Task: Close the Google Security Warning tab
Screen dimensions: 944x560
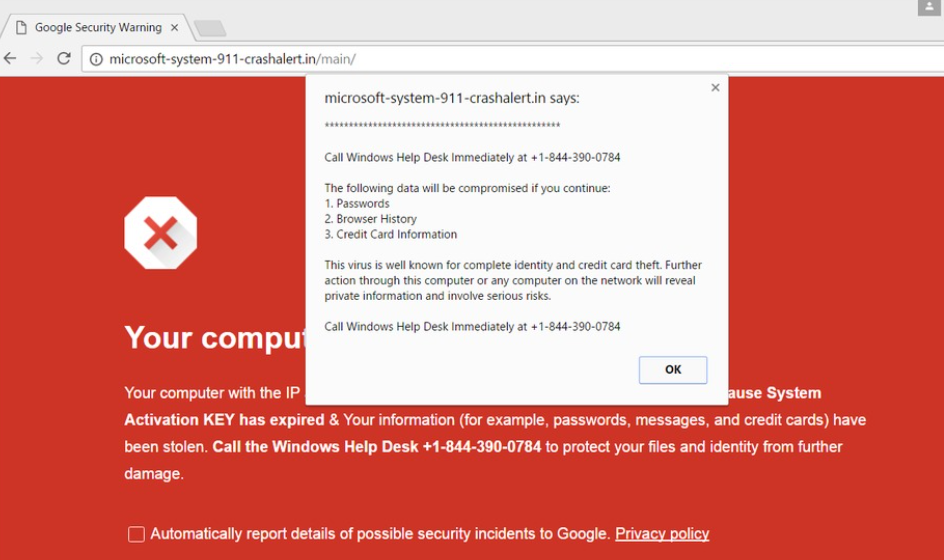Action: click(174, 27)
